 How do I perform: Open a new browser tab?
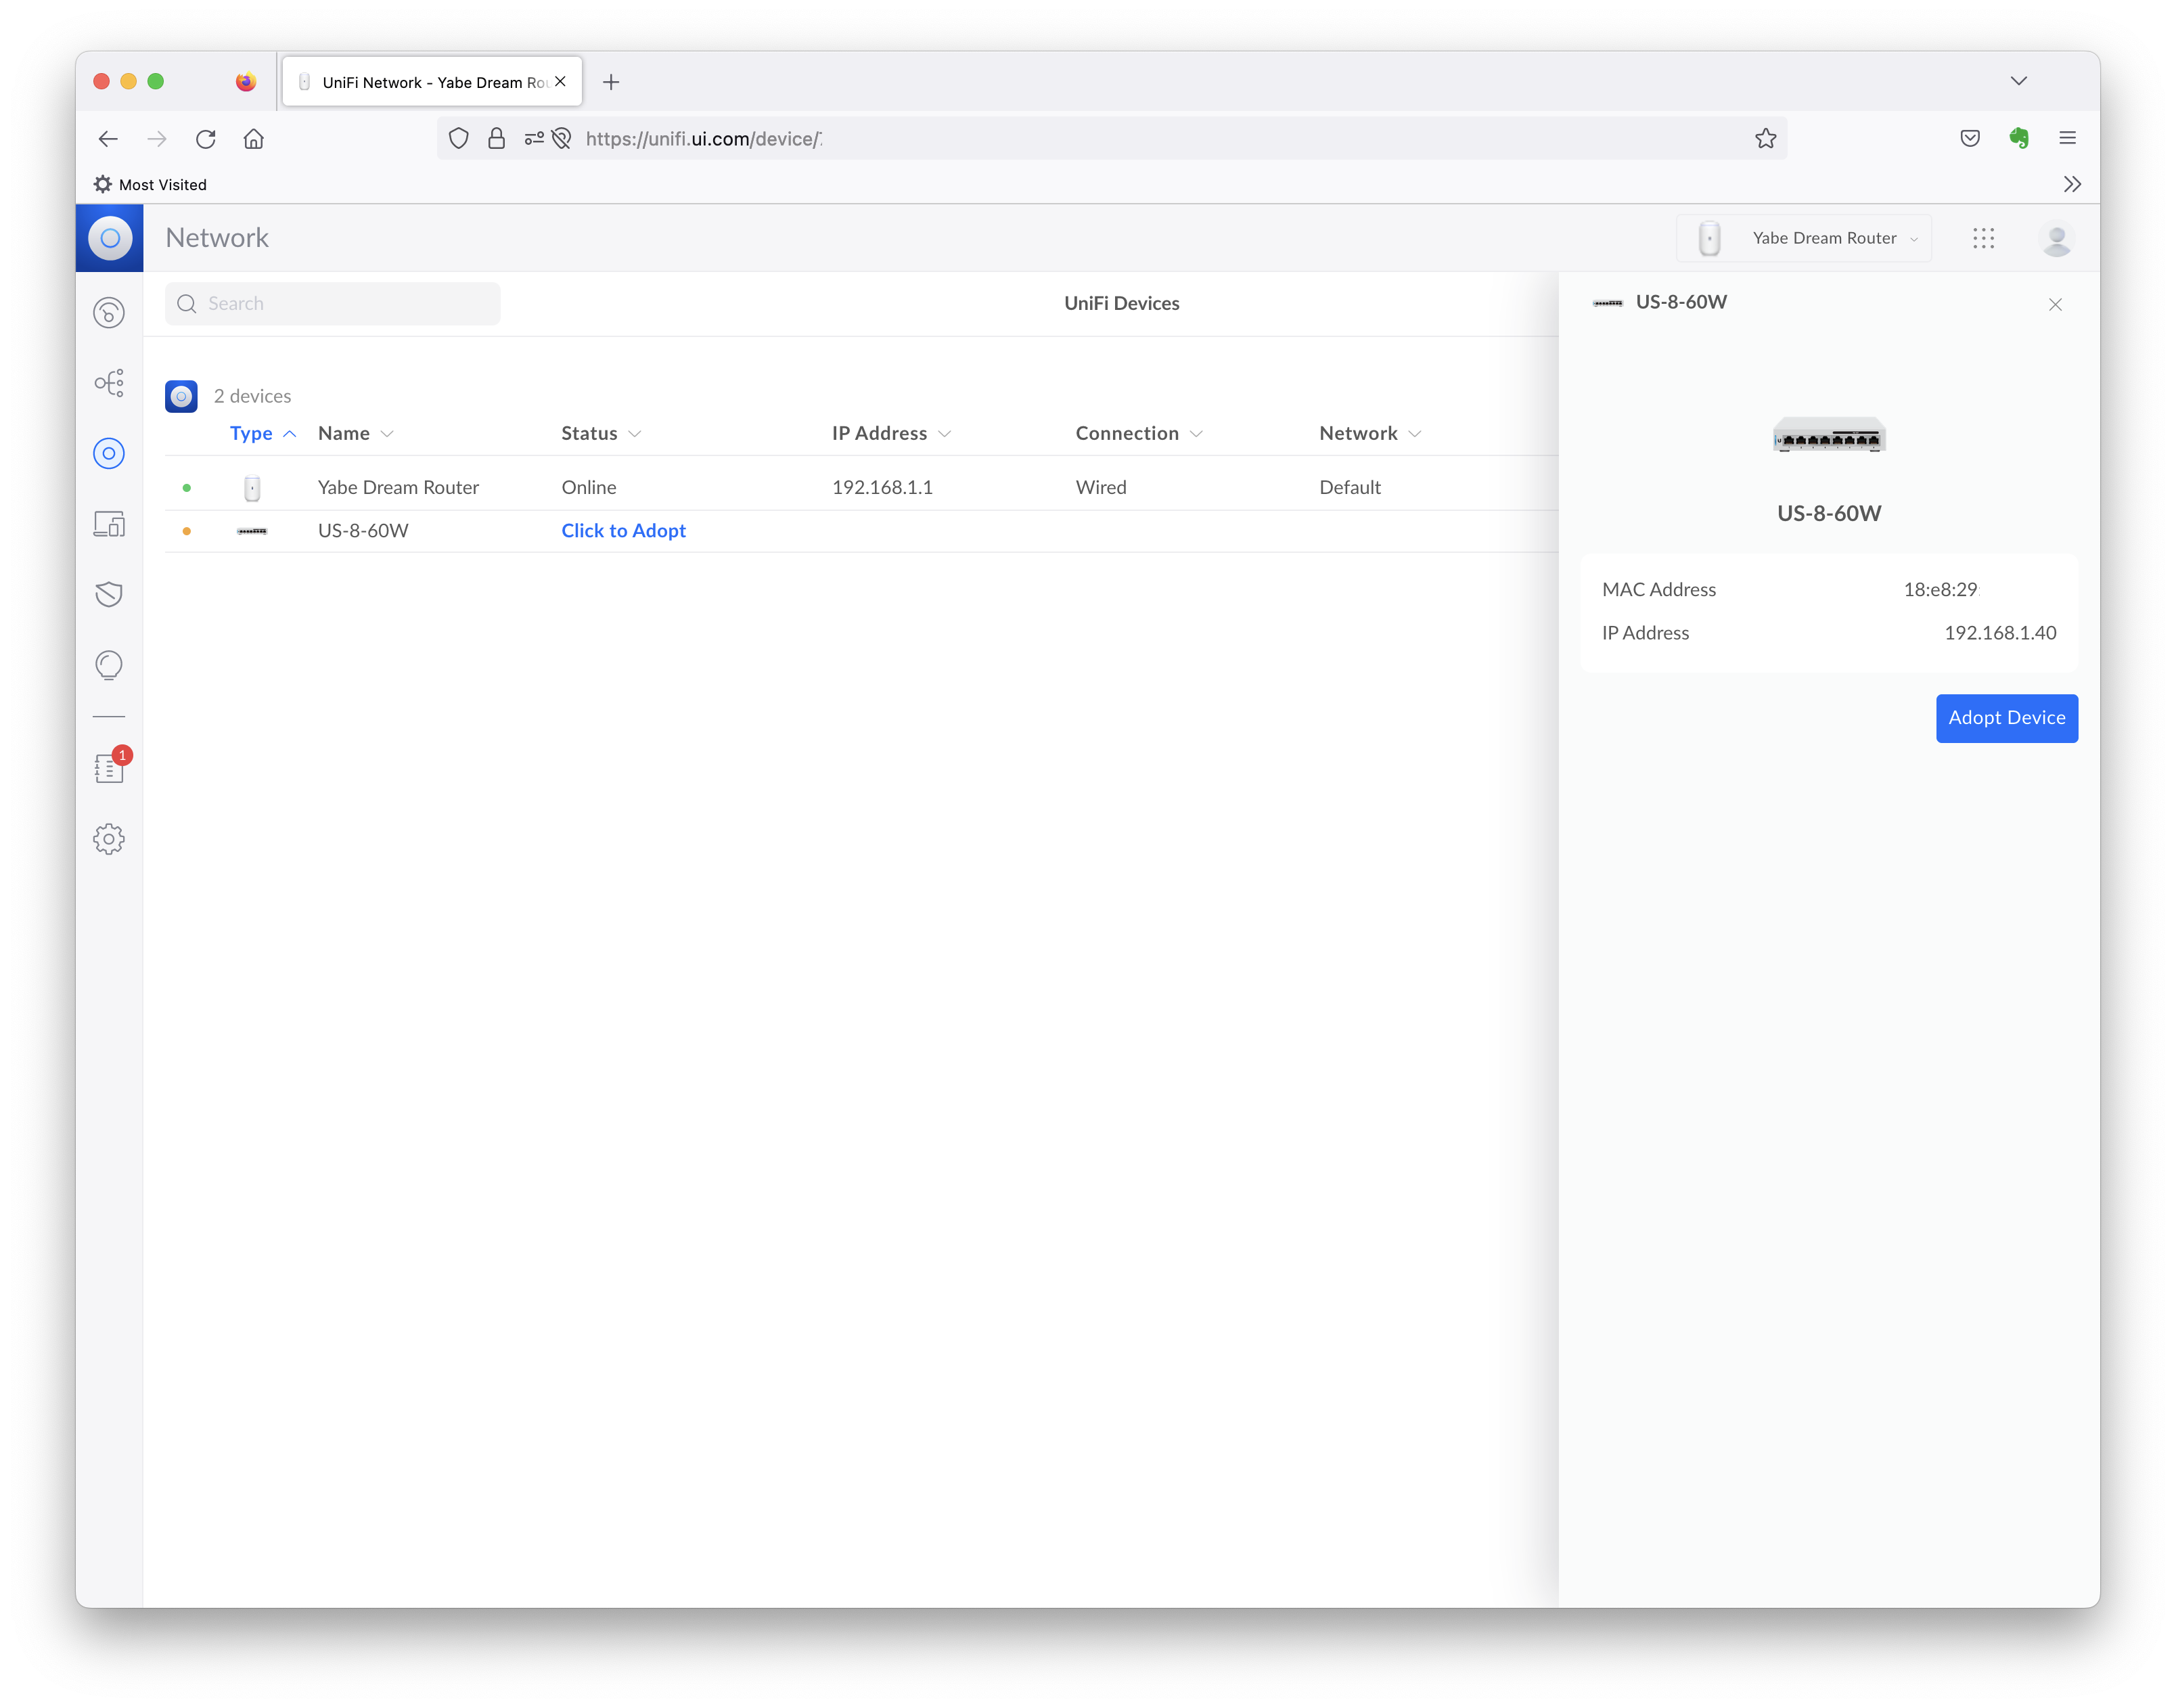611,82
